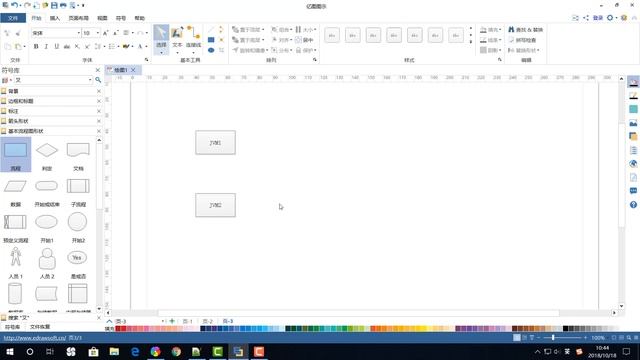Viewport: 640px width, 360px height.
Task: Close the 标注 library section
Action: point(99,111)
